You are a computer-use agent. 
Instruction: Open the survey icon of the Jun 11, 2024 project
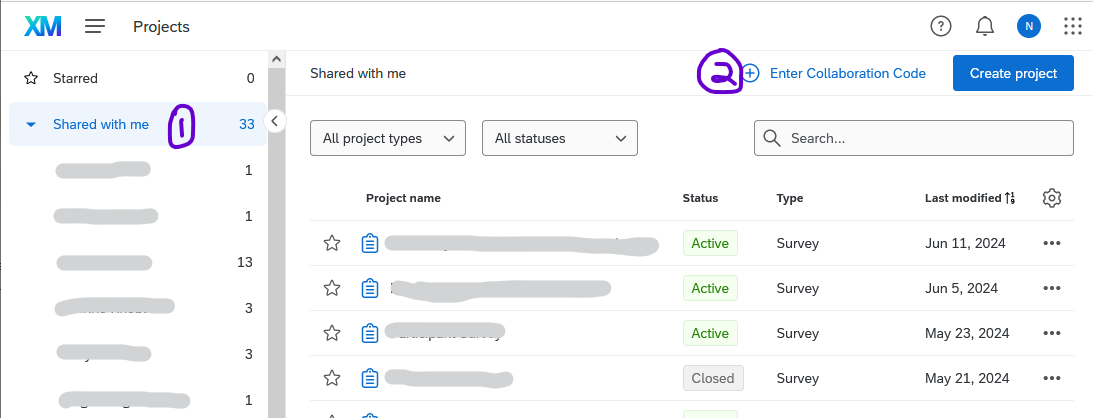[370, 243]
